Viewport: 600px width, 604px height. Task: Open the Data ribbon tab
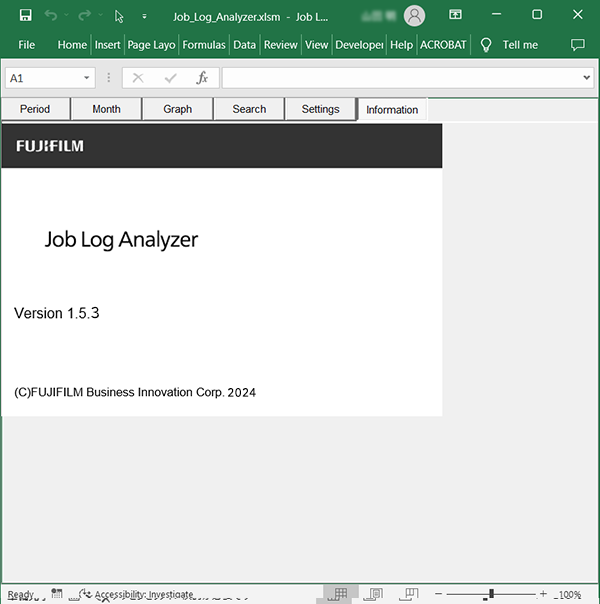coord(245,45)
